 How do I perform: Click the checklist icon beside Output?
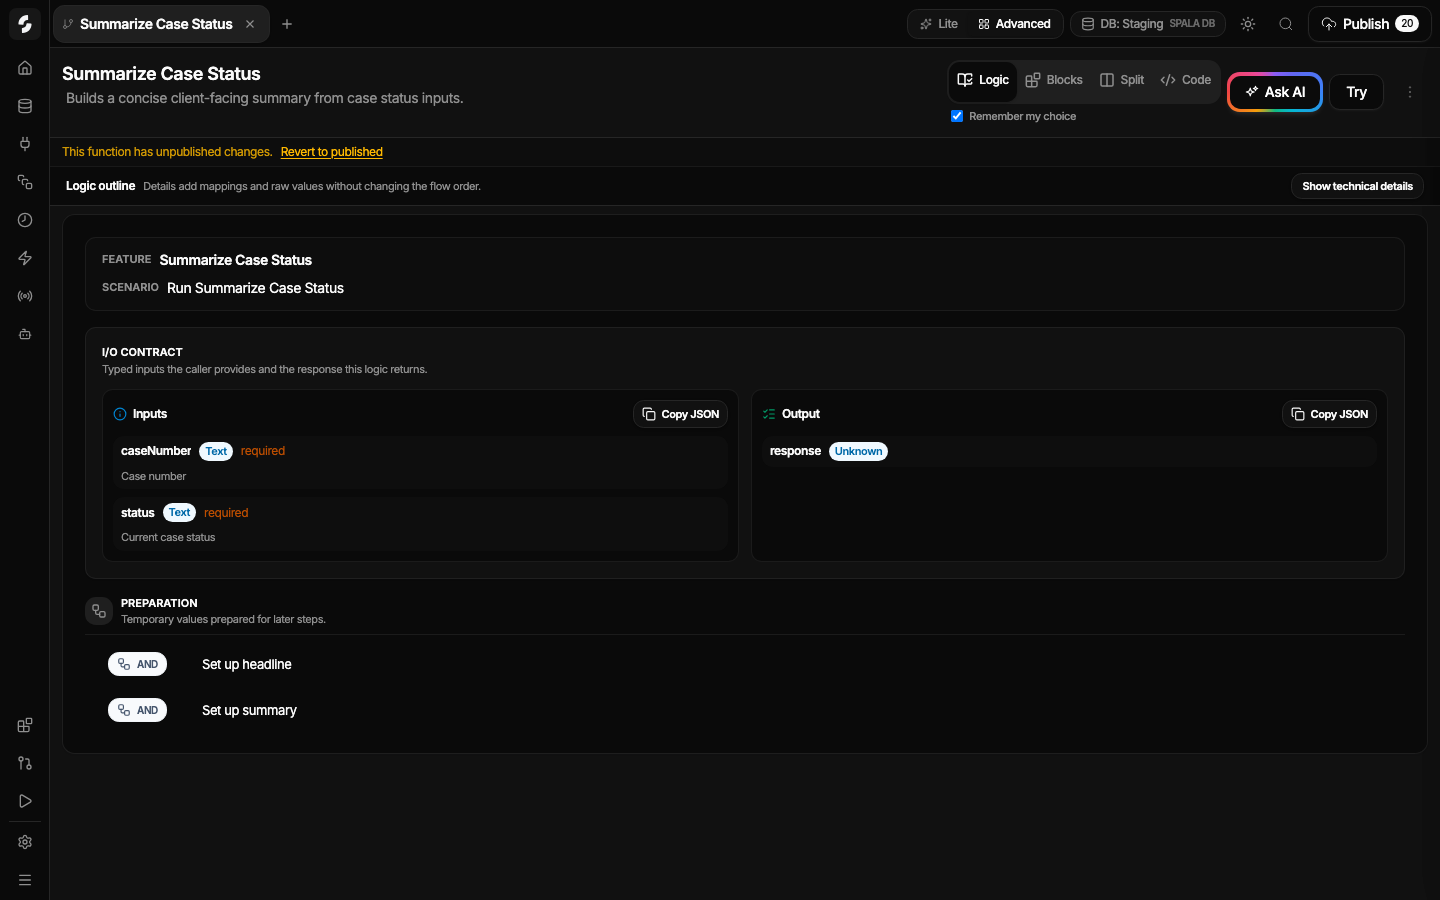click(769, 414)
